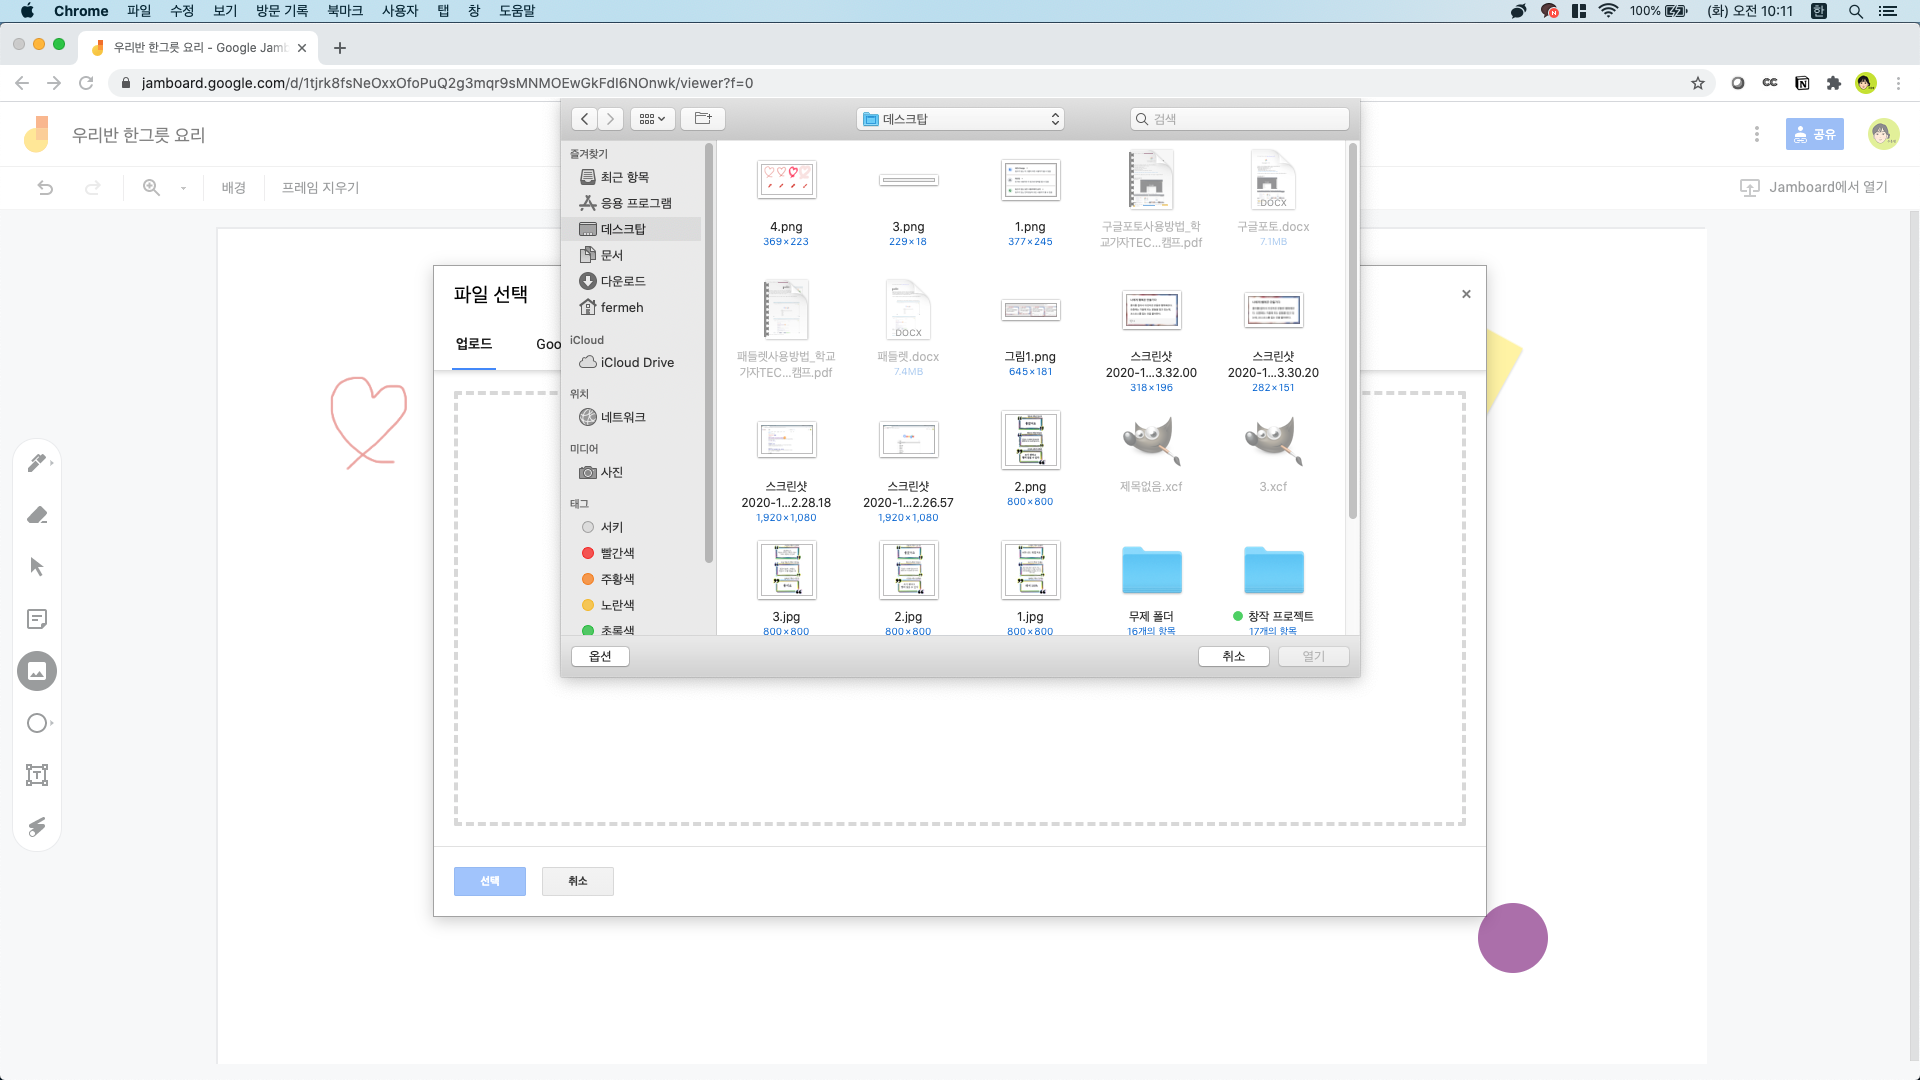The image size is (1920, 1080).
Task: Open the 다운로드 sidebar folder
Action: [x=622, y=281]
